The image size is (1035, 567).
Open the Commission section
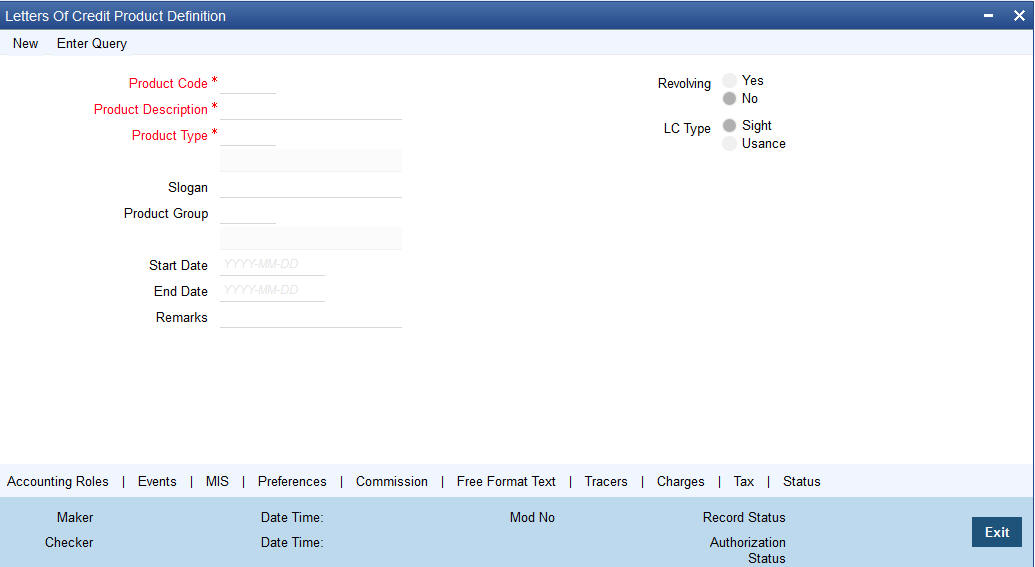[x=391, y=481]
